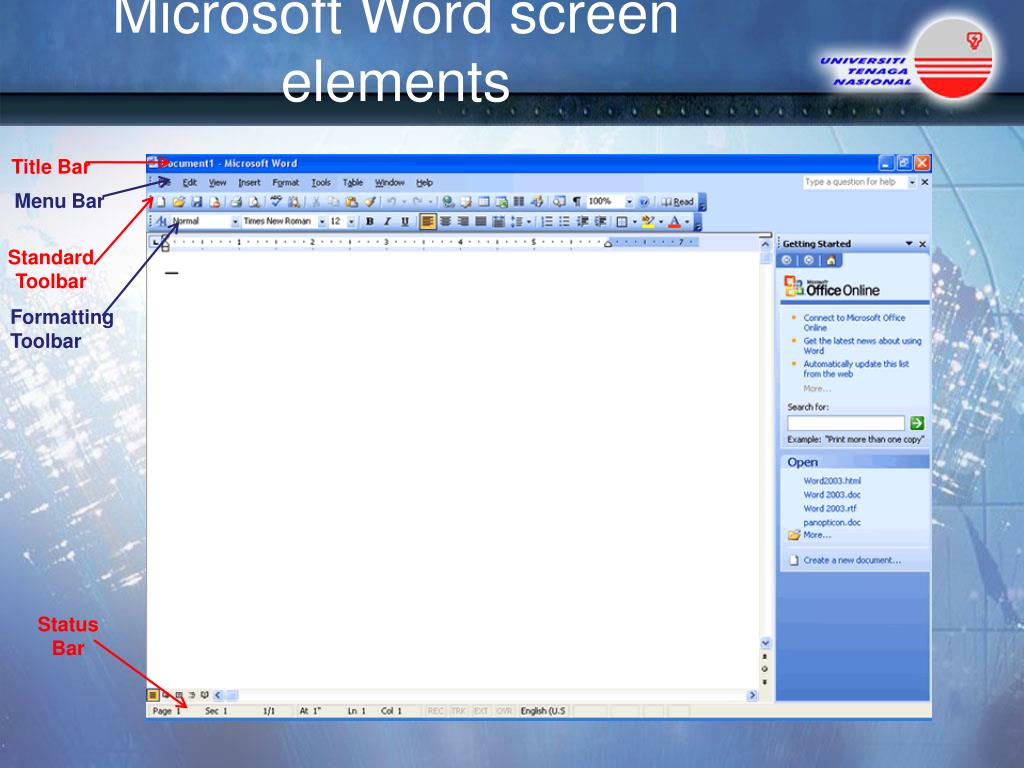Open the Style dropdown showing Normal
The height and width of the screenshot is (768, 1024).
[235, 222]
